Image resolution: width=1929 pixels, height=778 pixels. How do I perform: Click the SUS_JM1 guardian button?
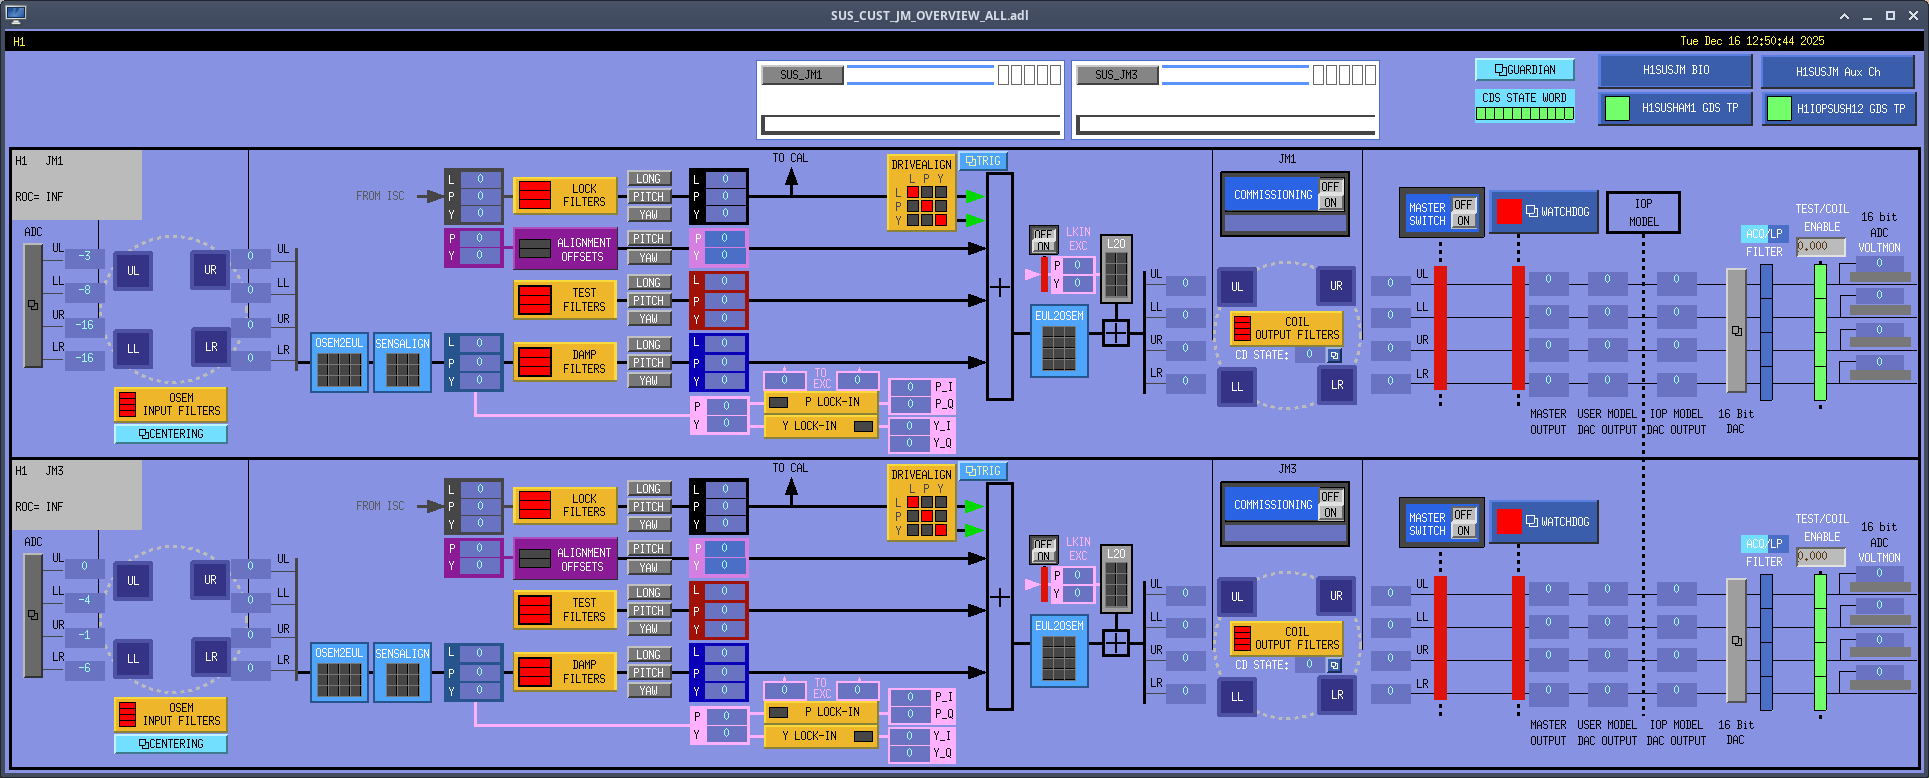click(803, 75)
